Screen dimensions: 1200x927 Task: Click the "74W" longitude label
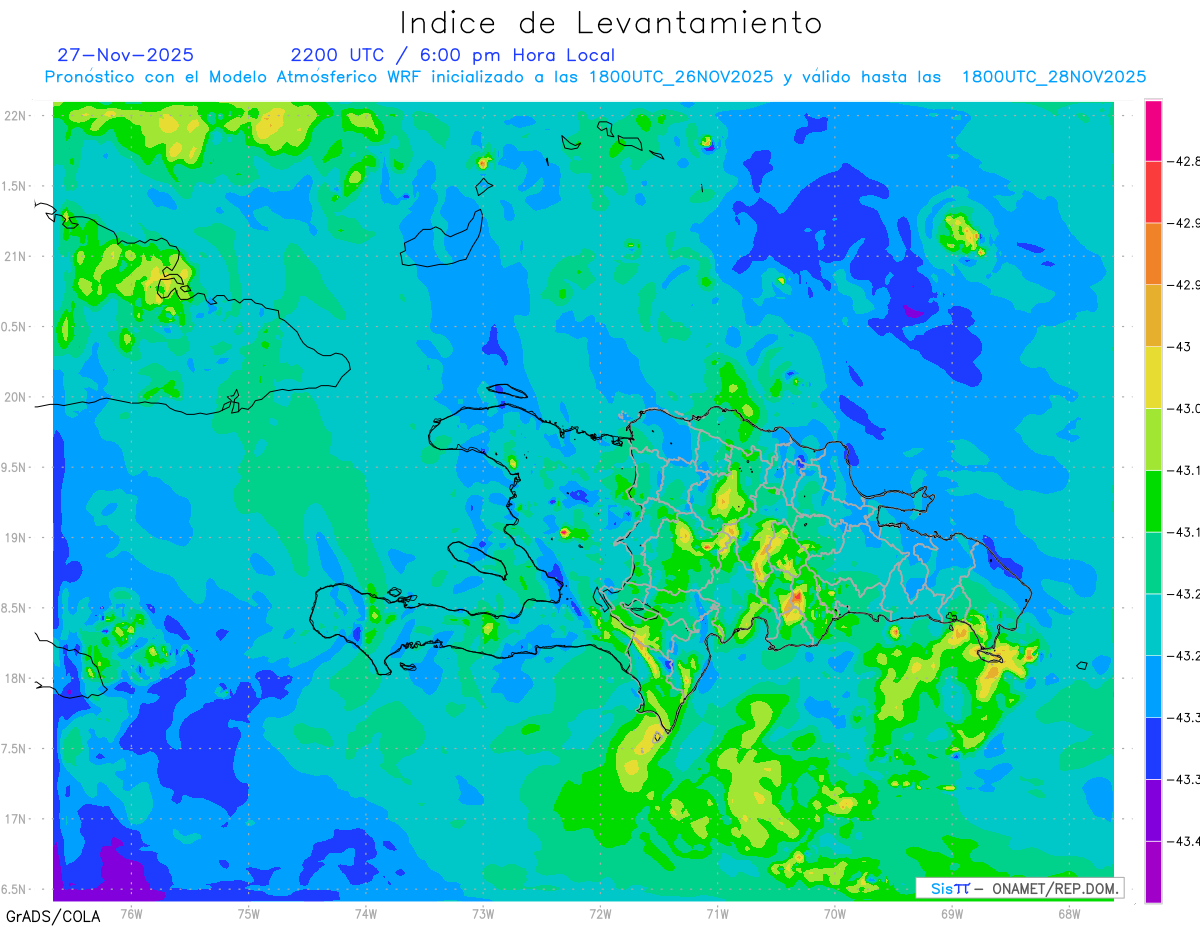[365, 913]
